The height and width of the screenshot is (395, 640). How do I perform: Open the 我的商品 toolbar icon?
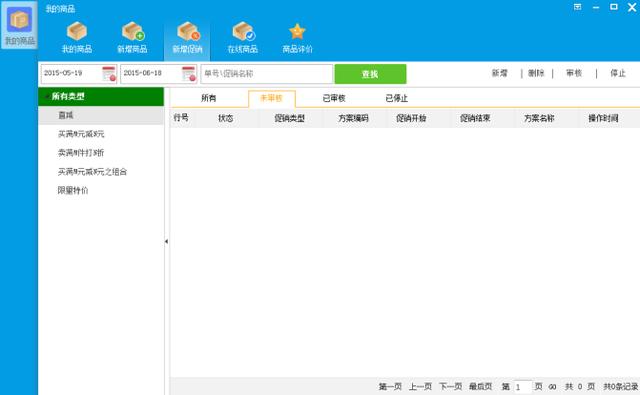77,38
